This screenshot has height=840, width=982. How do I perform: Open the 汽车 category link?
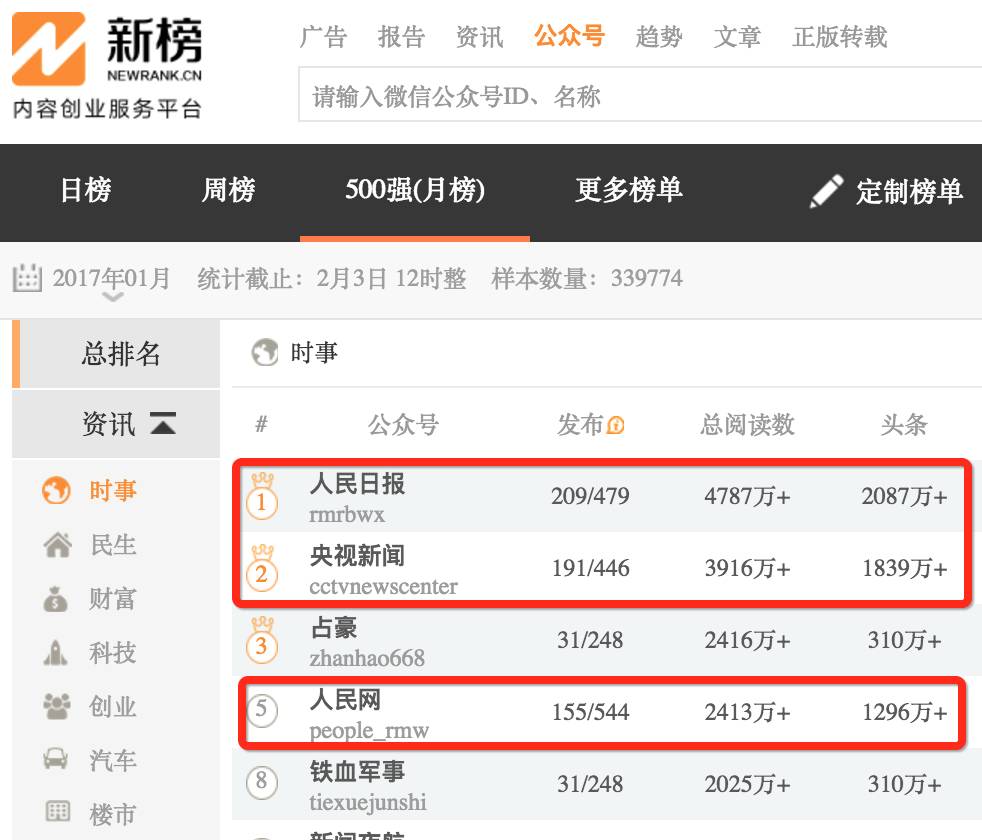pos(113,760)
